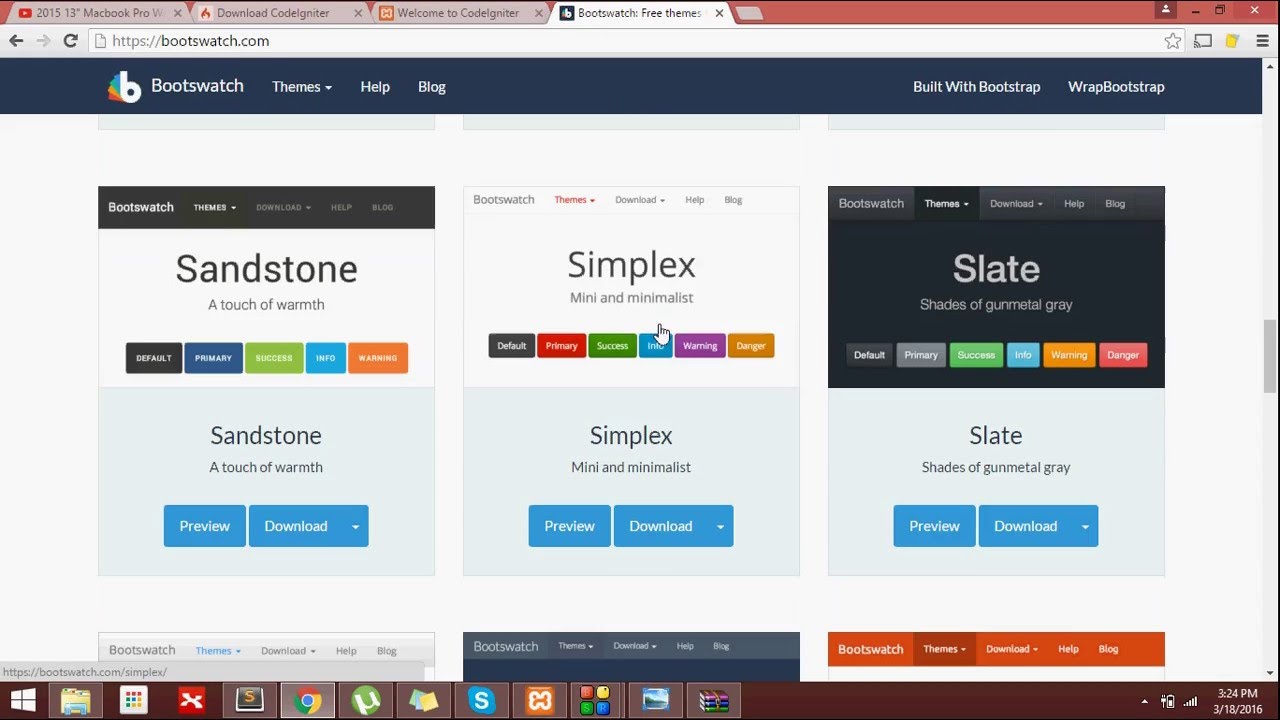The image size is (1280, 720).
Task: Close the Welcome to CodeIgniter tab
Action: (x=538, y=13)
